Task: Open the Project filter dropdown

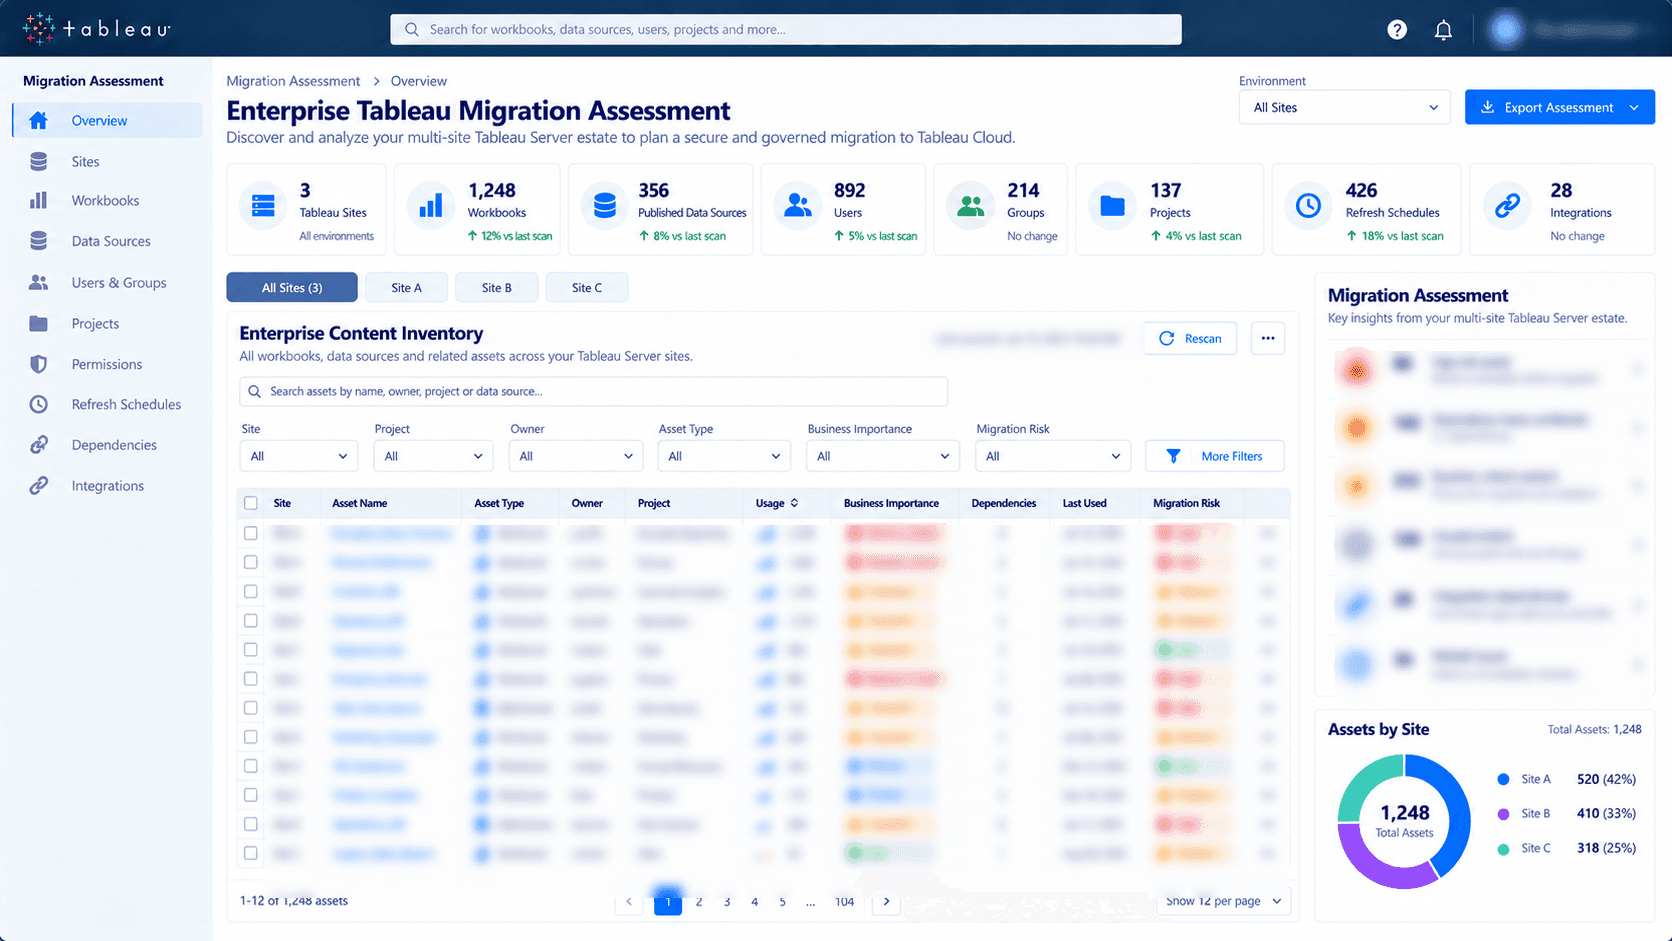Action: [x=434, y=456]
